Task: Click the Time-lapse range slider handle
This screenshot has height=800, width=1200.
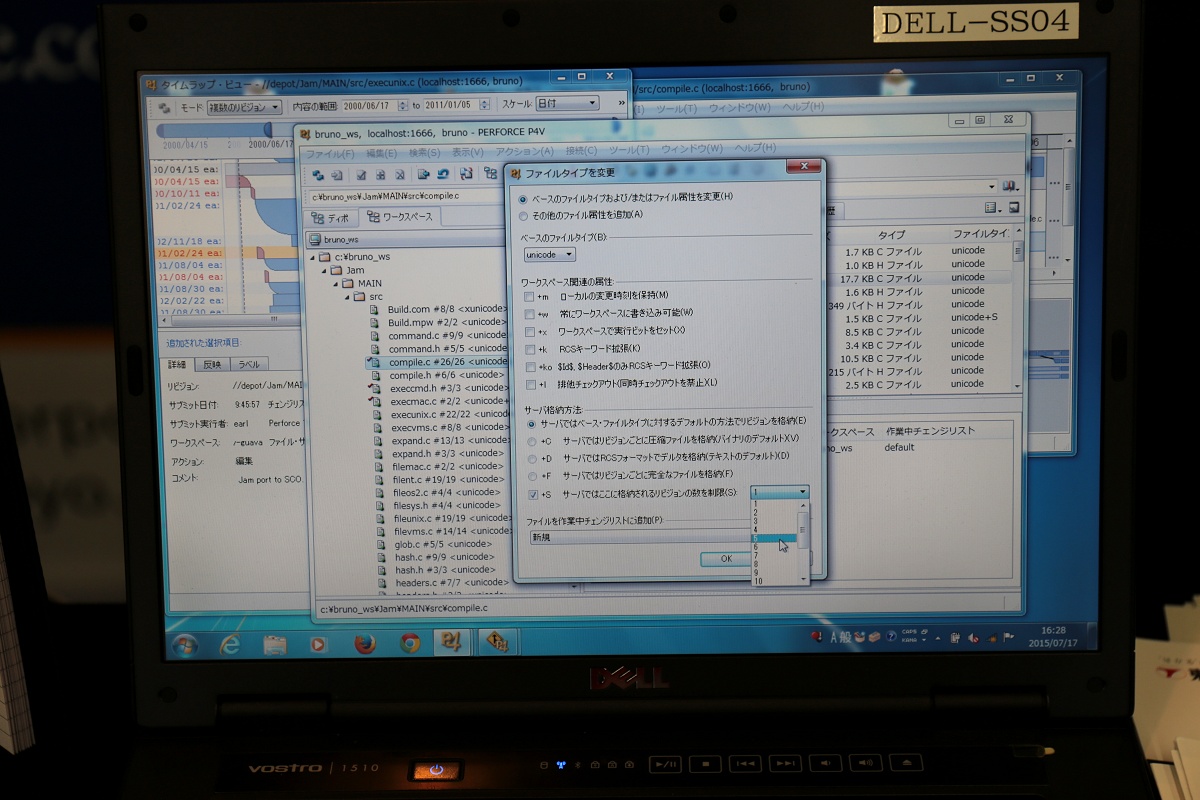Action: 267,130
